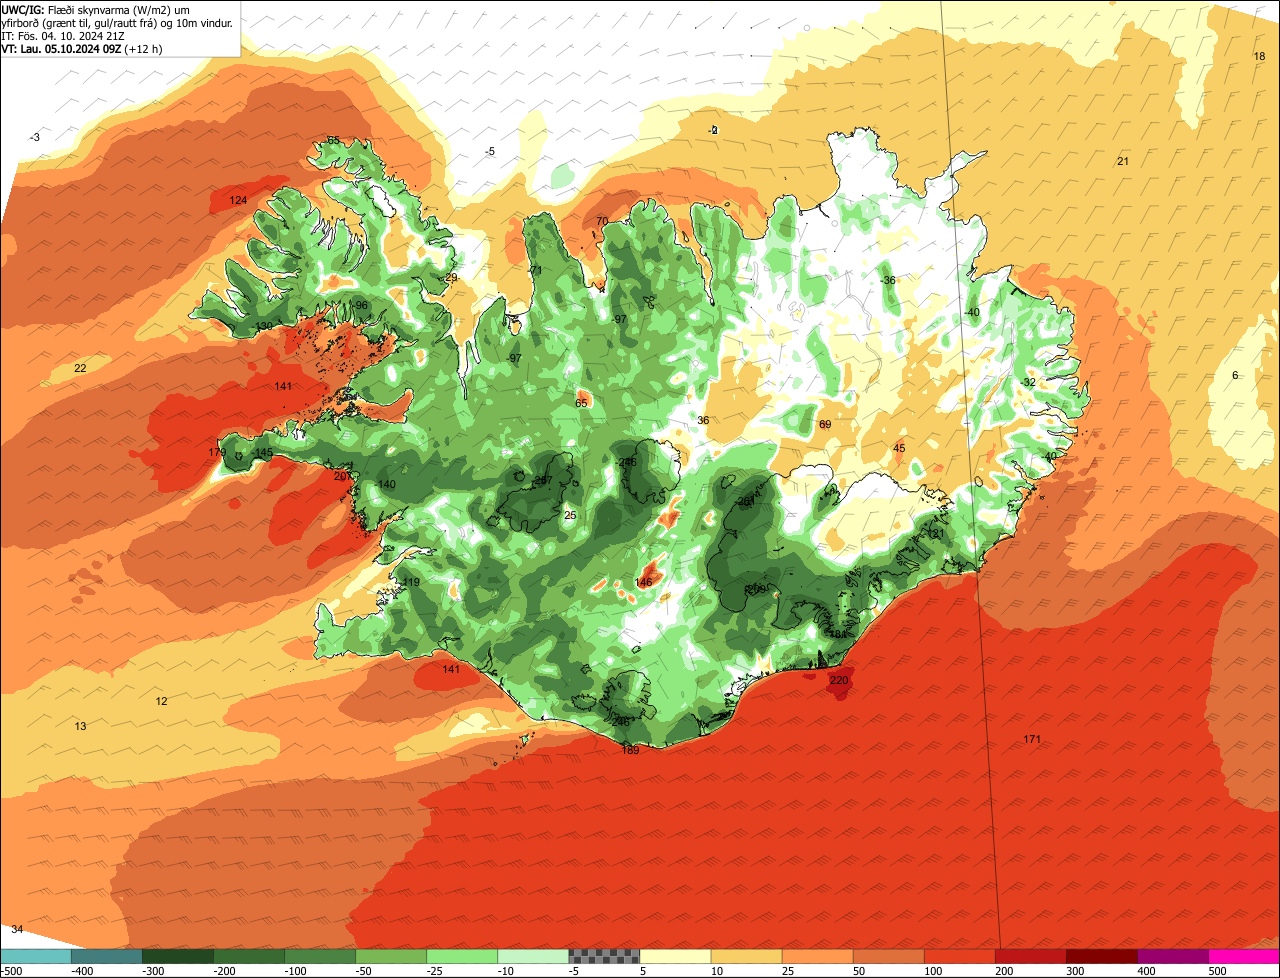
Task: Click the legend tick label '300'
Action: click(1076, 970)
